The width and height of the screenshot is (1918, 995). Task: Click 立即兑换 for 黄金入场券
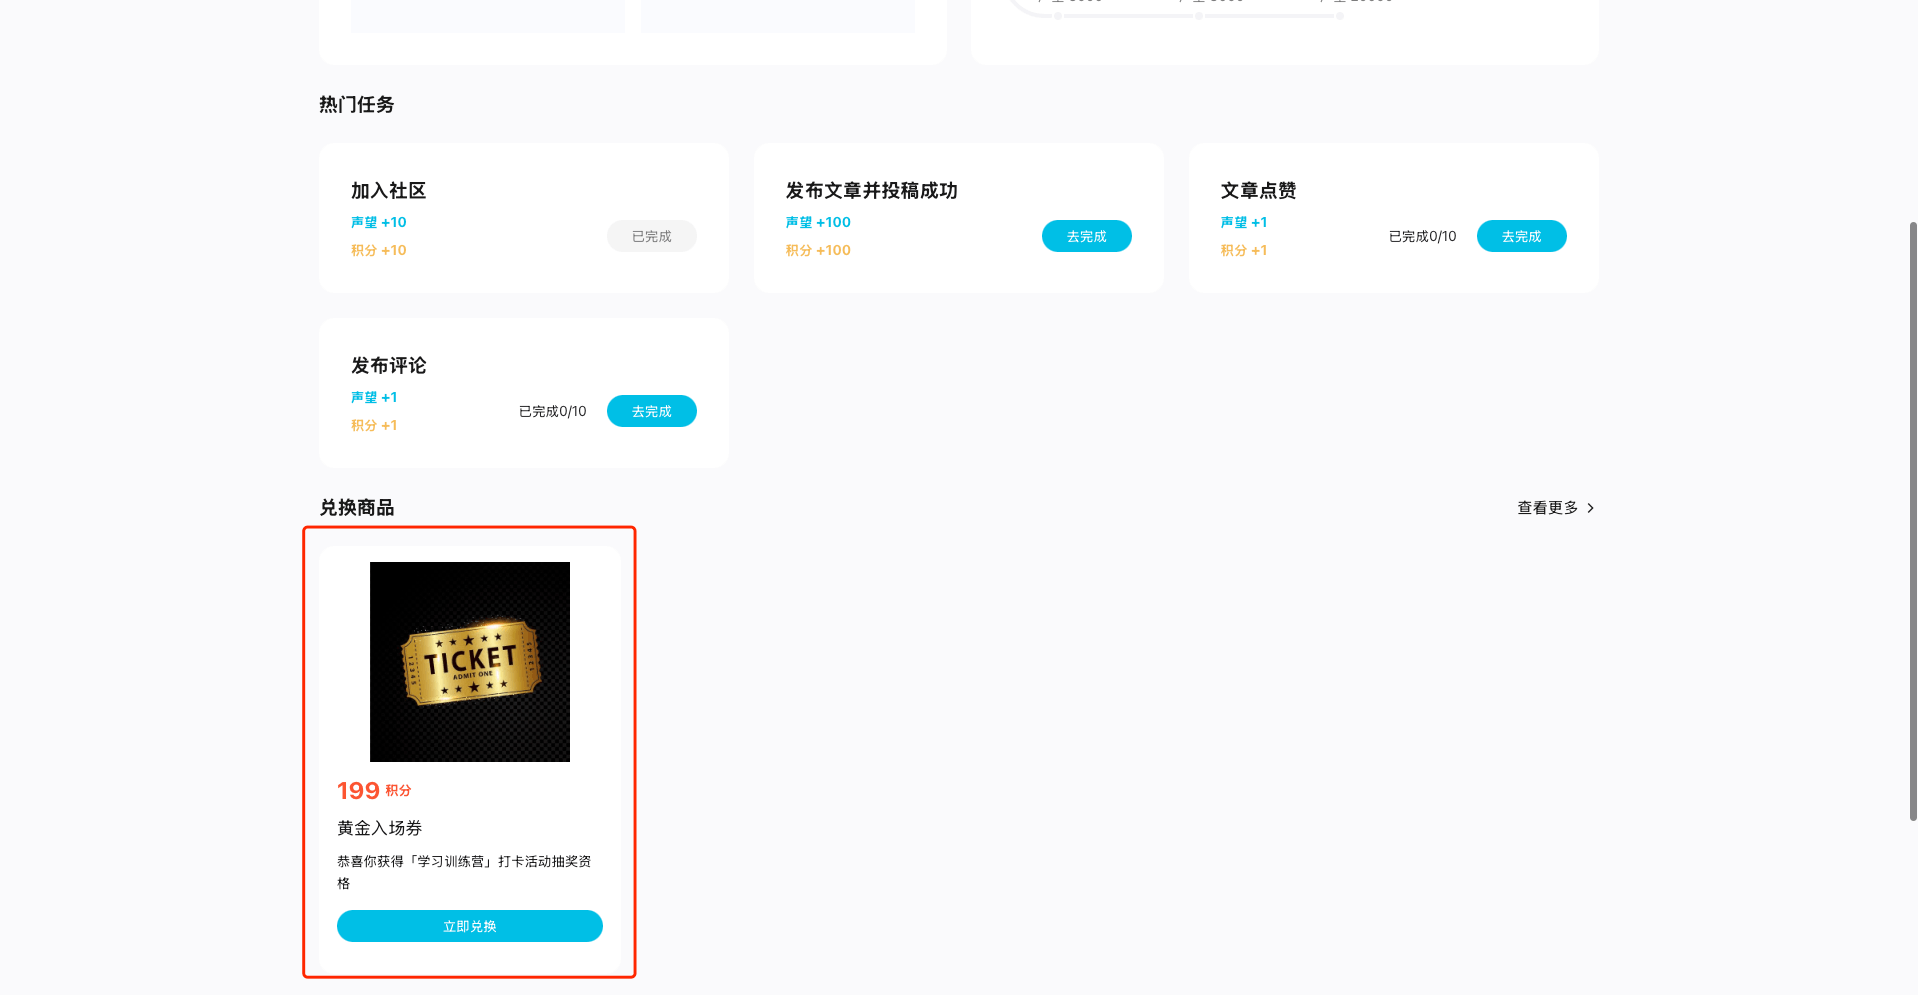[x=469, y=926]
